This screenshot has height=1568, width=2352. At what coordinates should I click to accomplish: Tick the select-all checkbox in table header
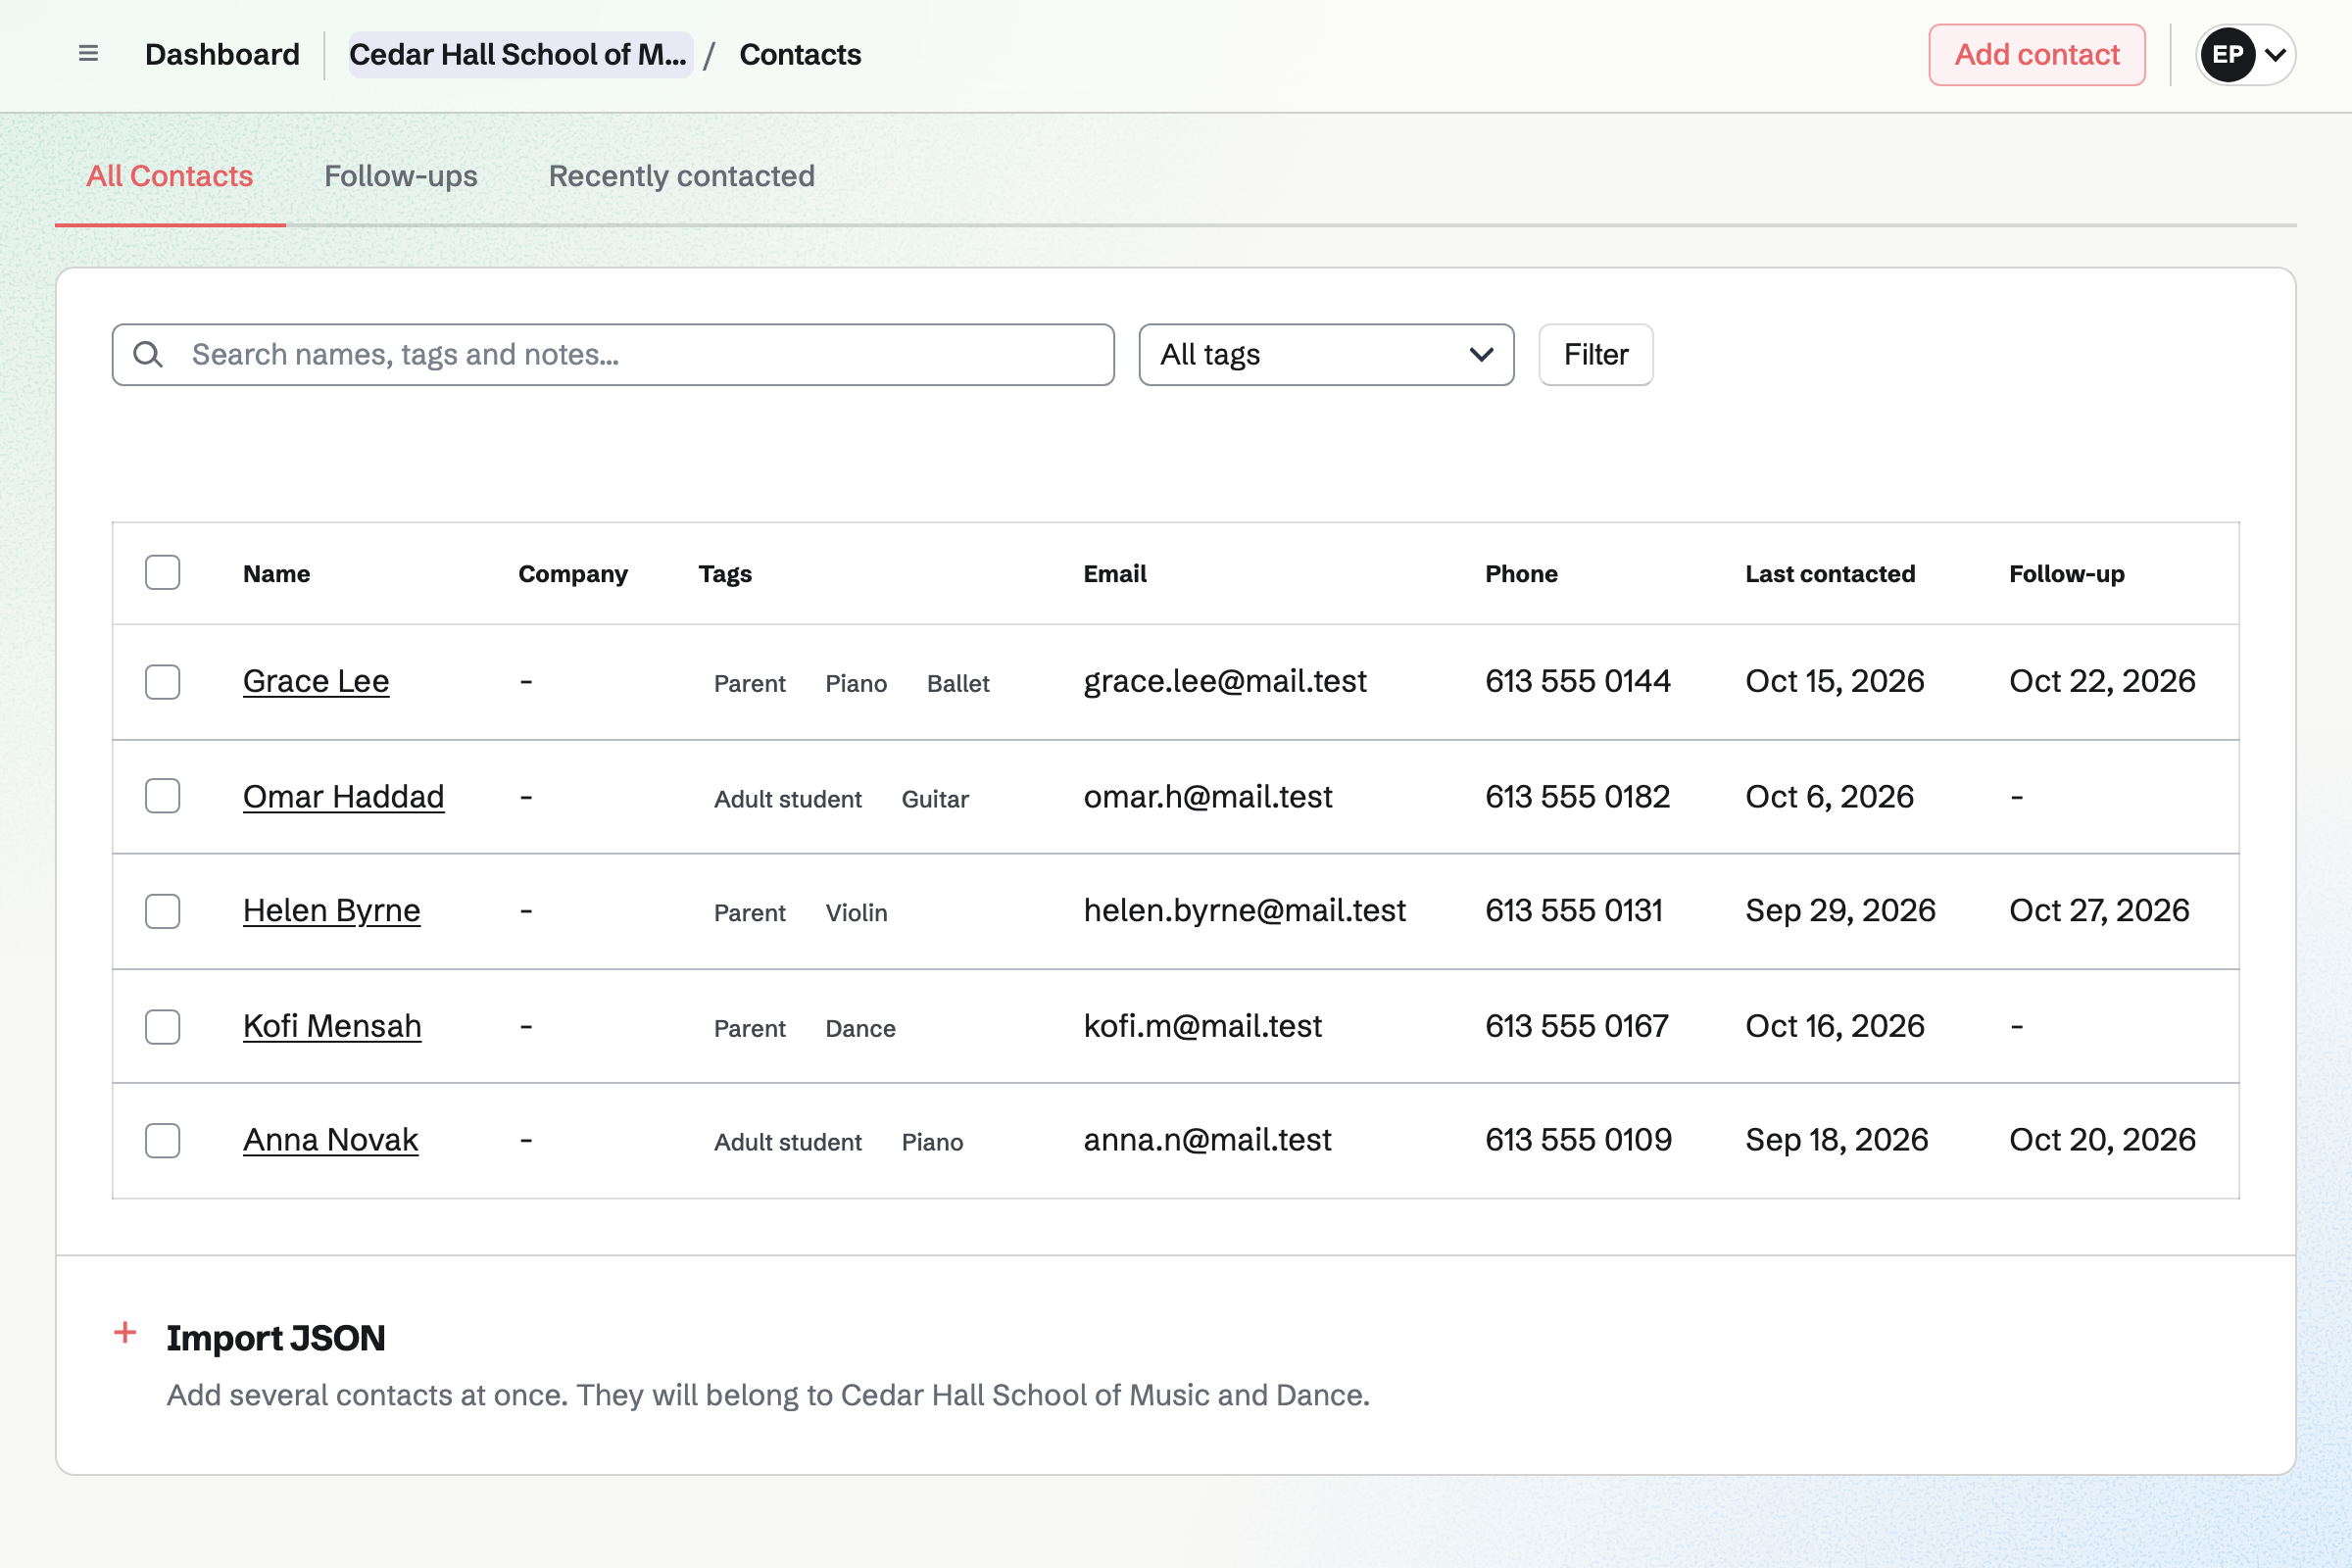point(162,573)
